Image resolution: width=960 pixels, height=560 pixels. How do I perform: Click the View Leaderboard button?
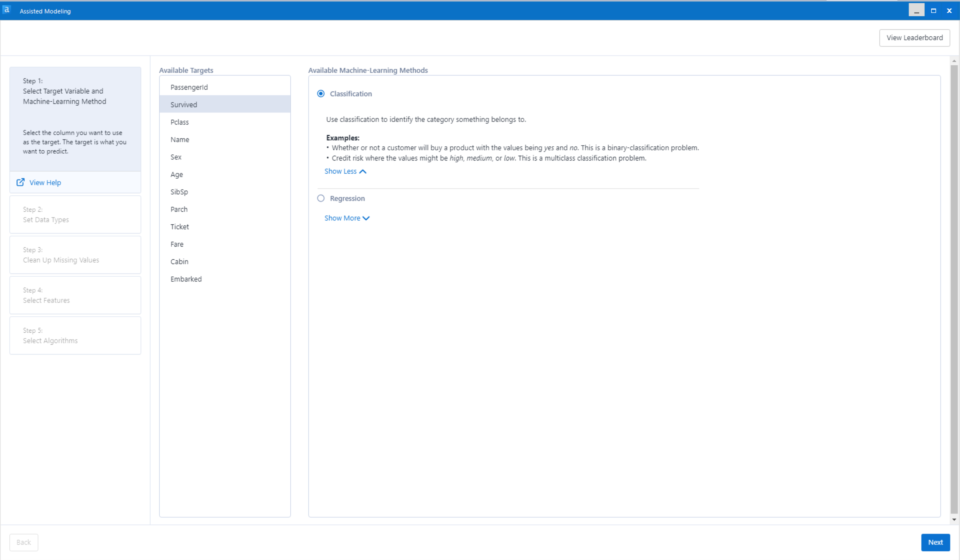point(914,38)
